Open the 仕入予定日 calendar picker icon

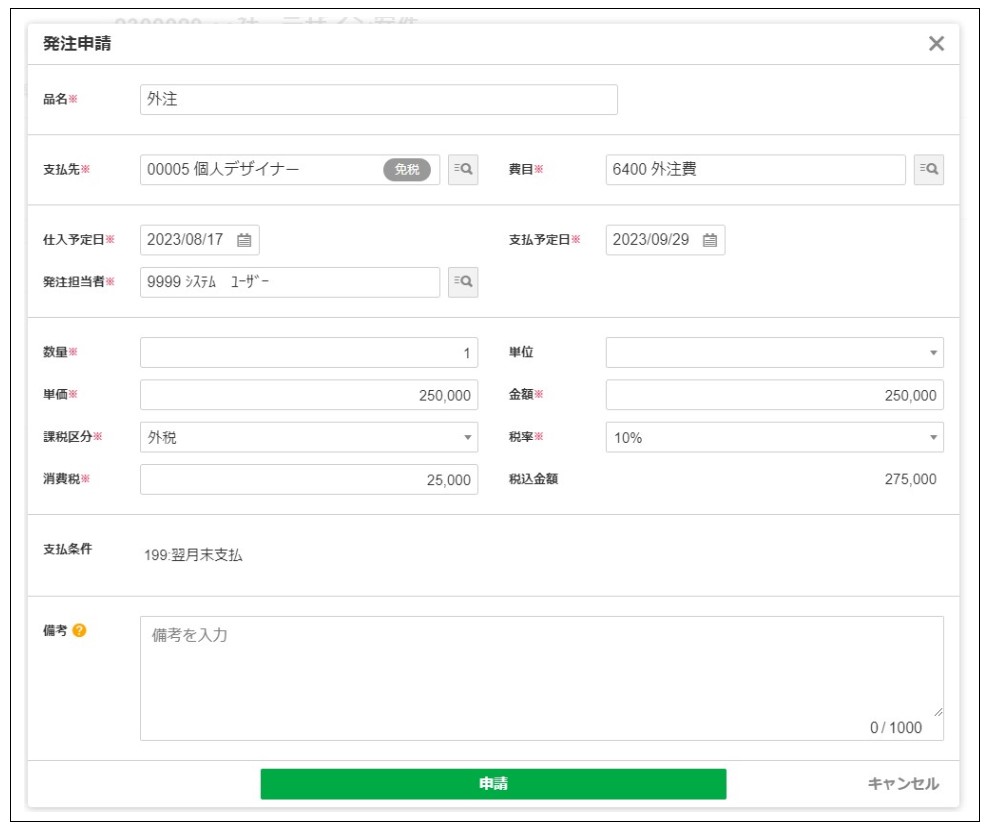tap(244, 240)
